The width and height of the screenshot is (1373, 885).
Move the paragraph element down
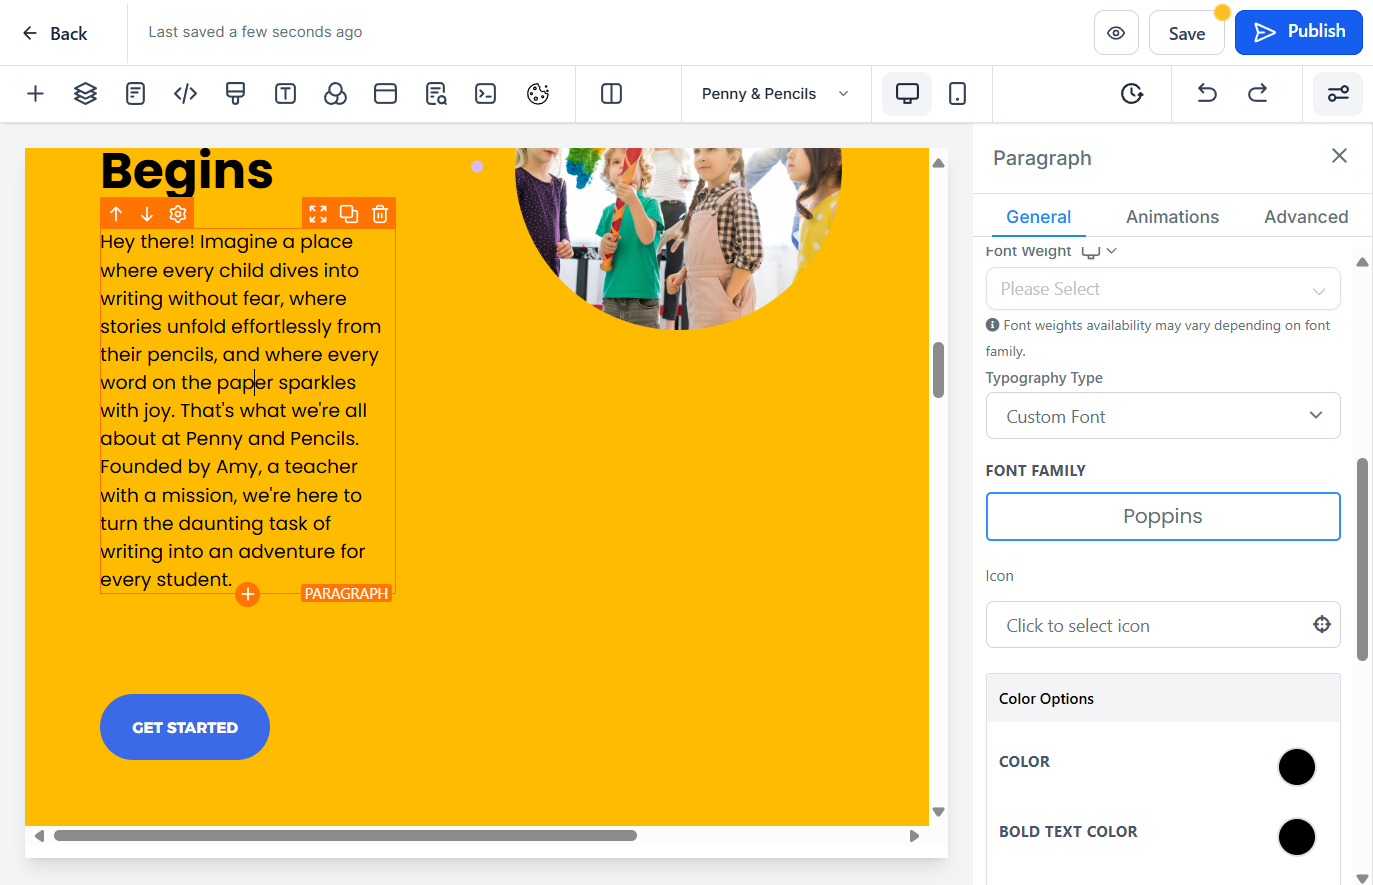click(147, 214)
